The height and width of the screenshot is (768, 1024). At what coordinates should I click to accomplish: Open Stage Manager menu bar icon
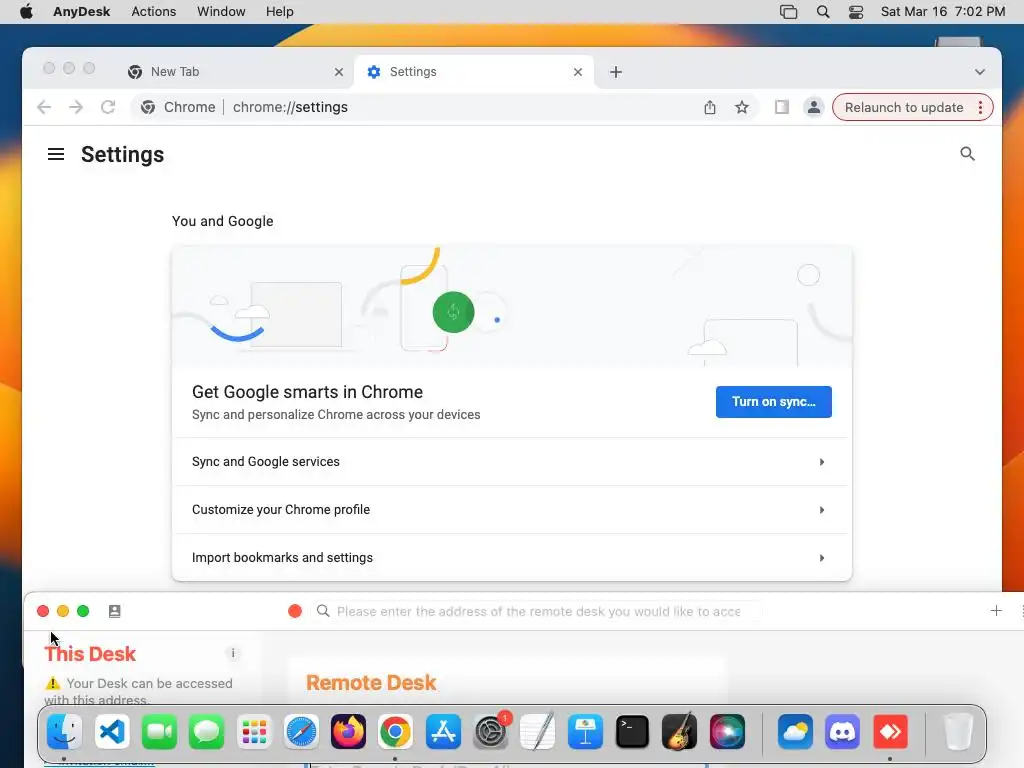788,12
